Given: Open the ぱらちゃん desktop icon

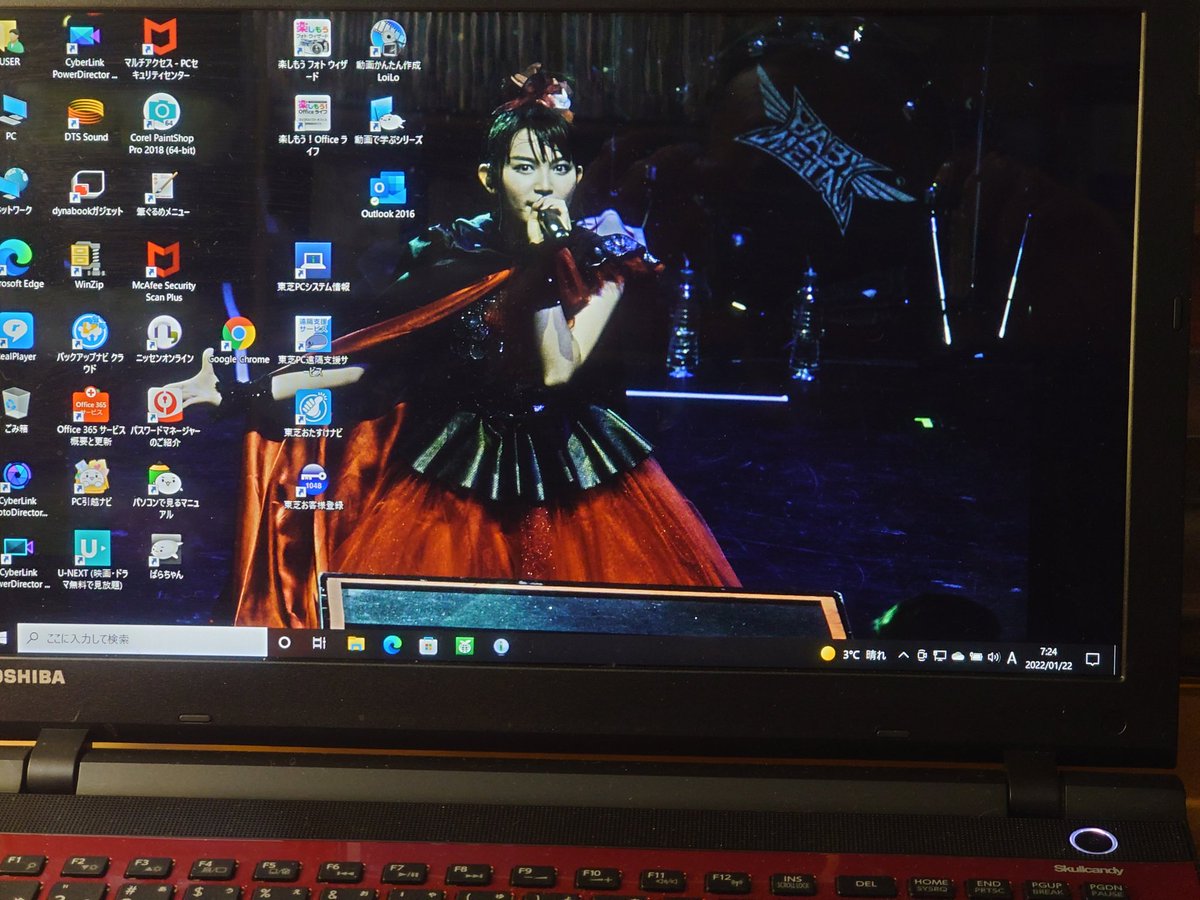Looking at the screenshot, I should [166, 555].
